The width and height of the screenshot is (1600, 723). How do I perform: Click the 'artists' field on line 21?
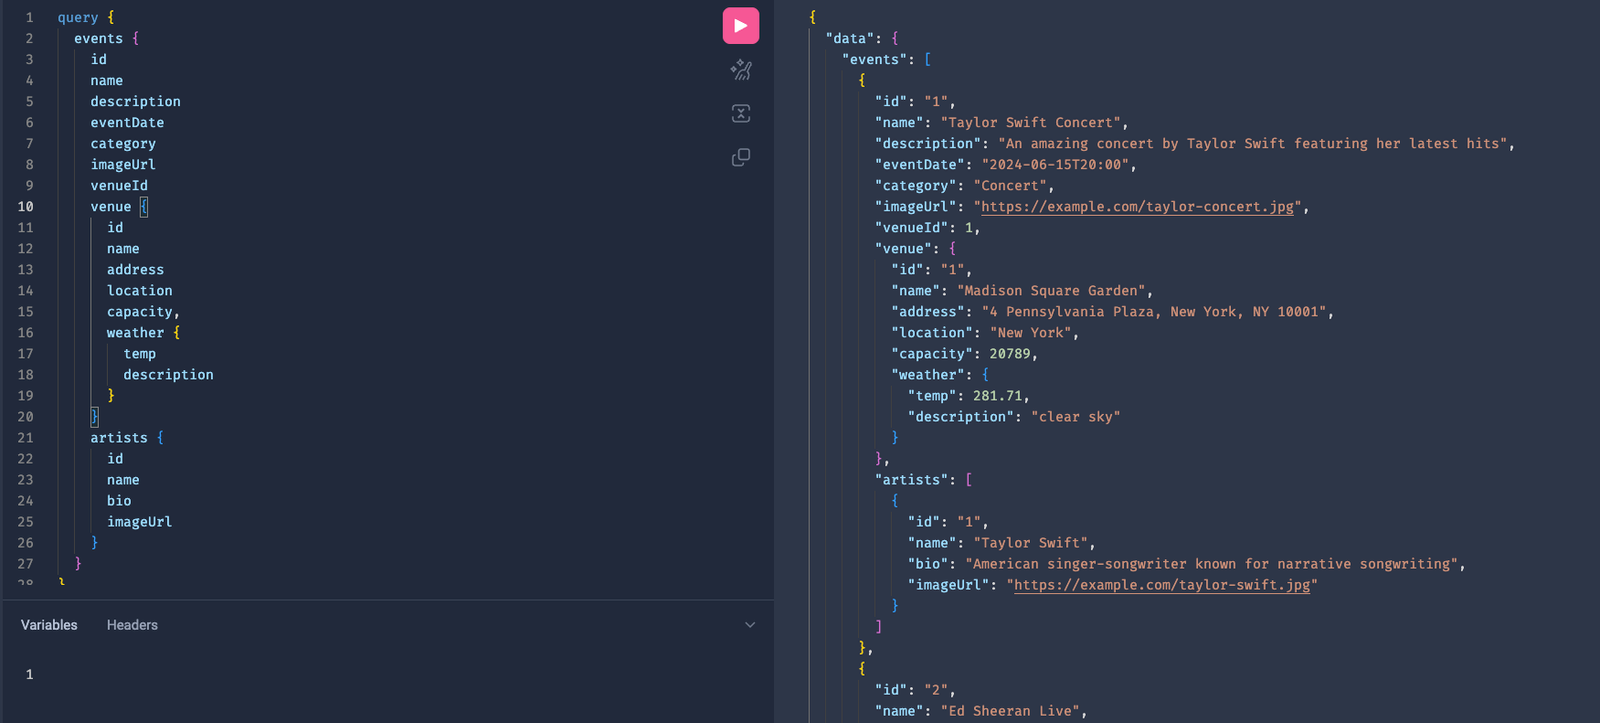[x=119, y=438]
